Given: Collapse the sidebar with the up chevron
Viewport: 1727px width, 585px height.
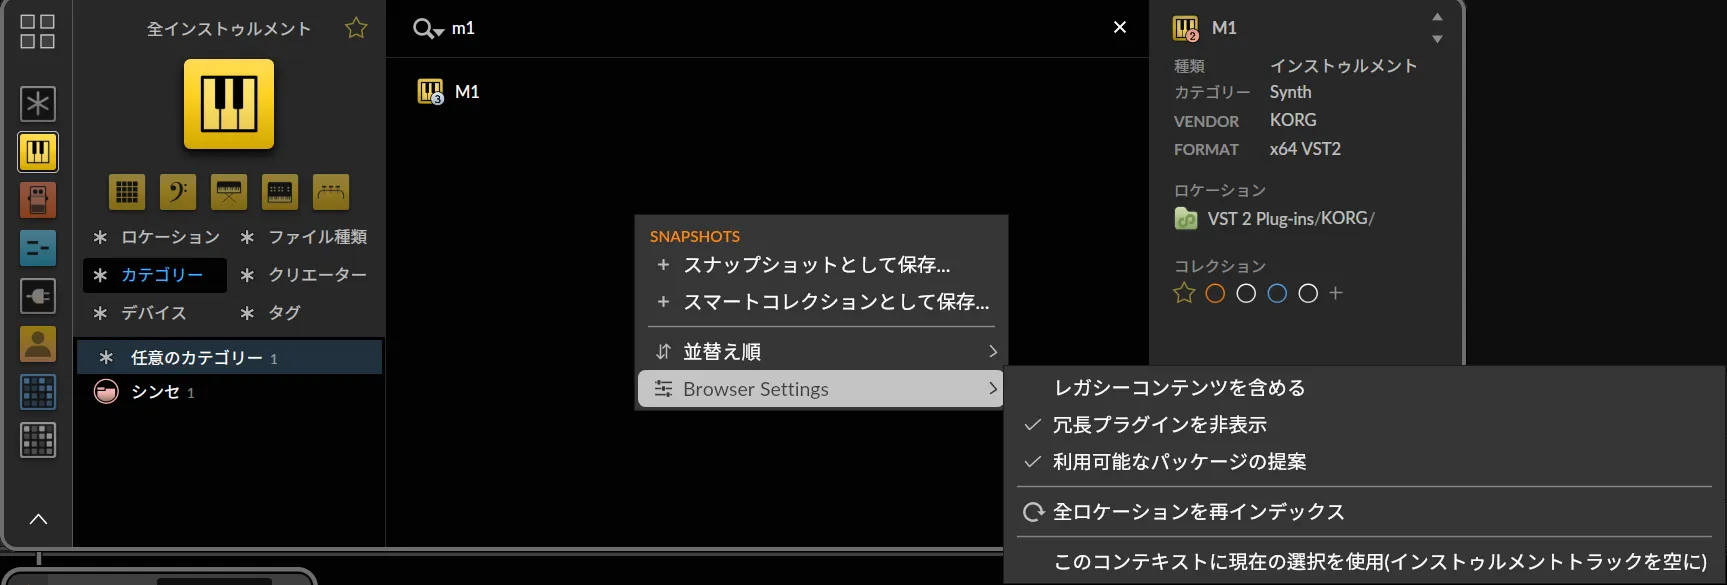Looking at the screenshot, I should tap(38, 519).
